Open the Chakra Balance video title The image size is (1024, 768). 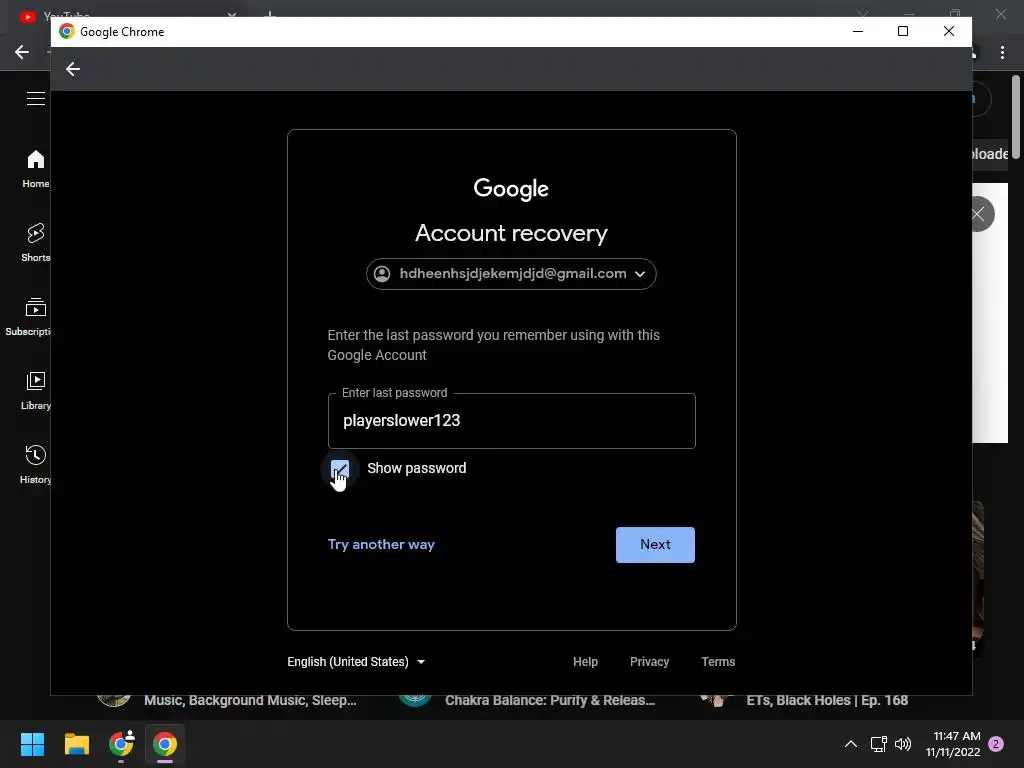(x=550, y=701)
